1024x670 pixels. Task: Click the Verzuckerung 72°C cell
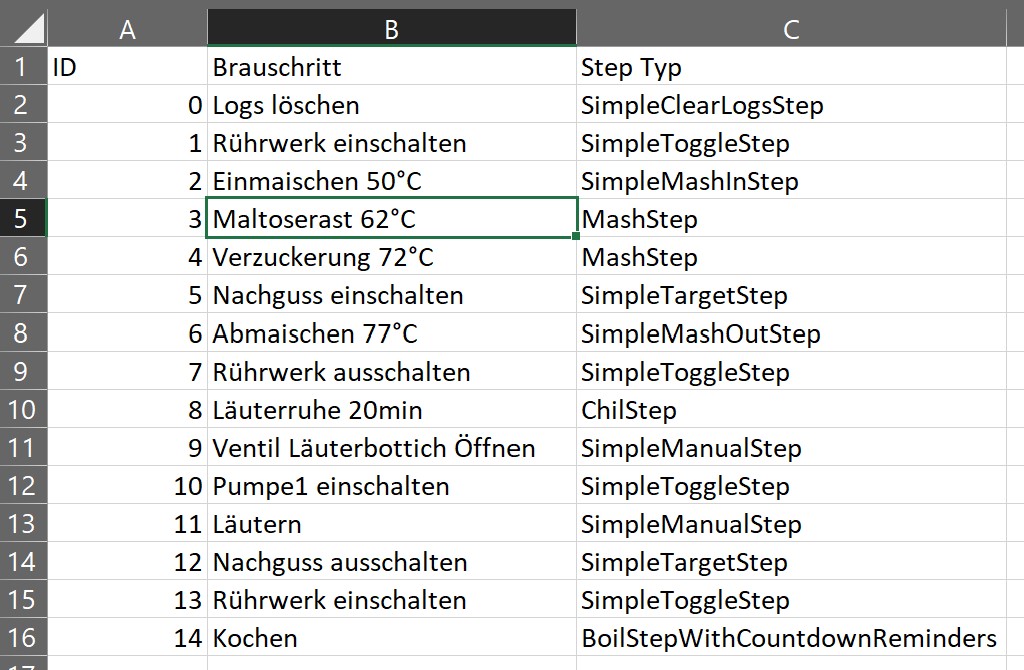(391, 257)
